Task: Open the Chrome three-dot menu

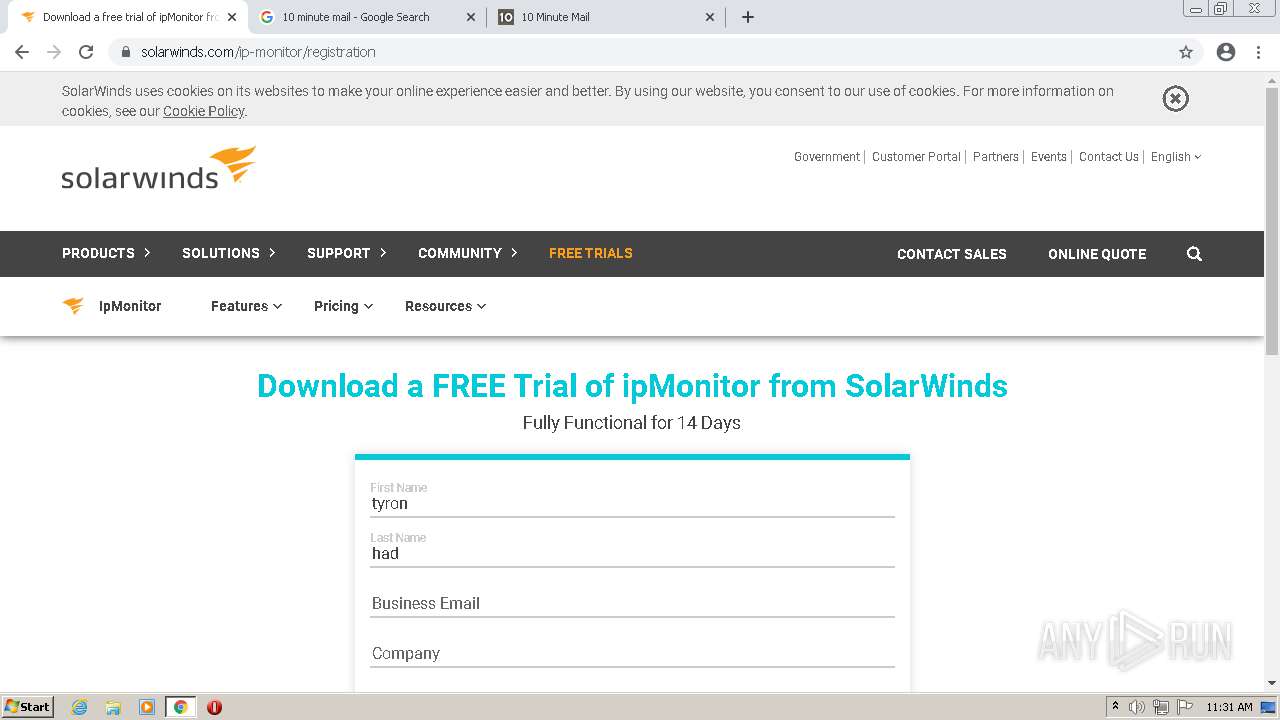Action: 1258,52
